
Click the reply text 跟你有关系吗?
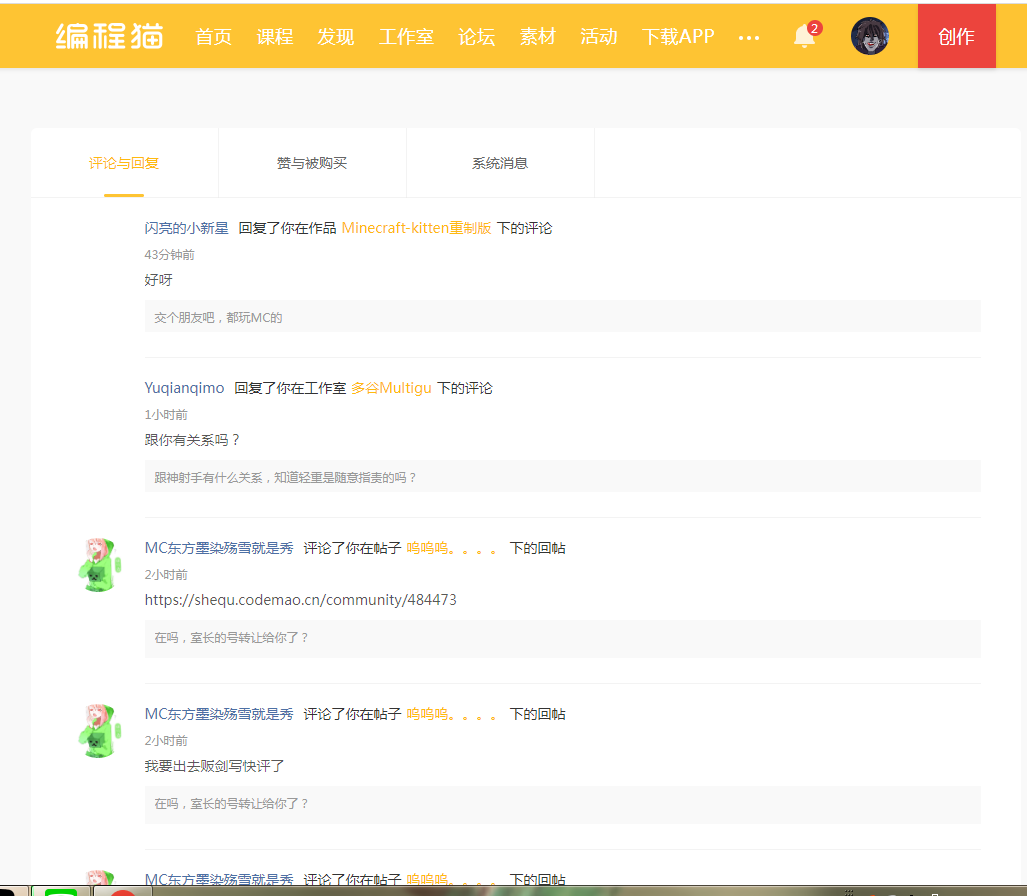193,439
